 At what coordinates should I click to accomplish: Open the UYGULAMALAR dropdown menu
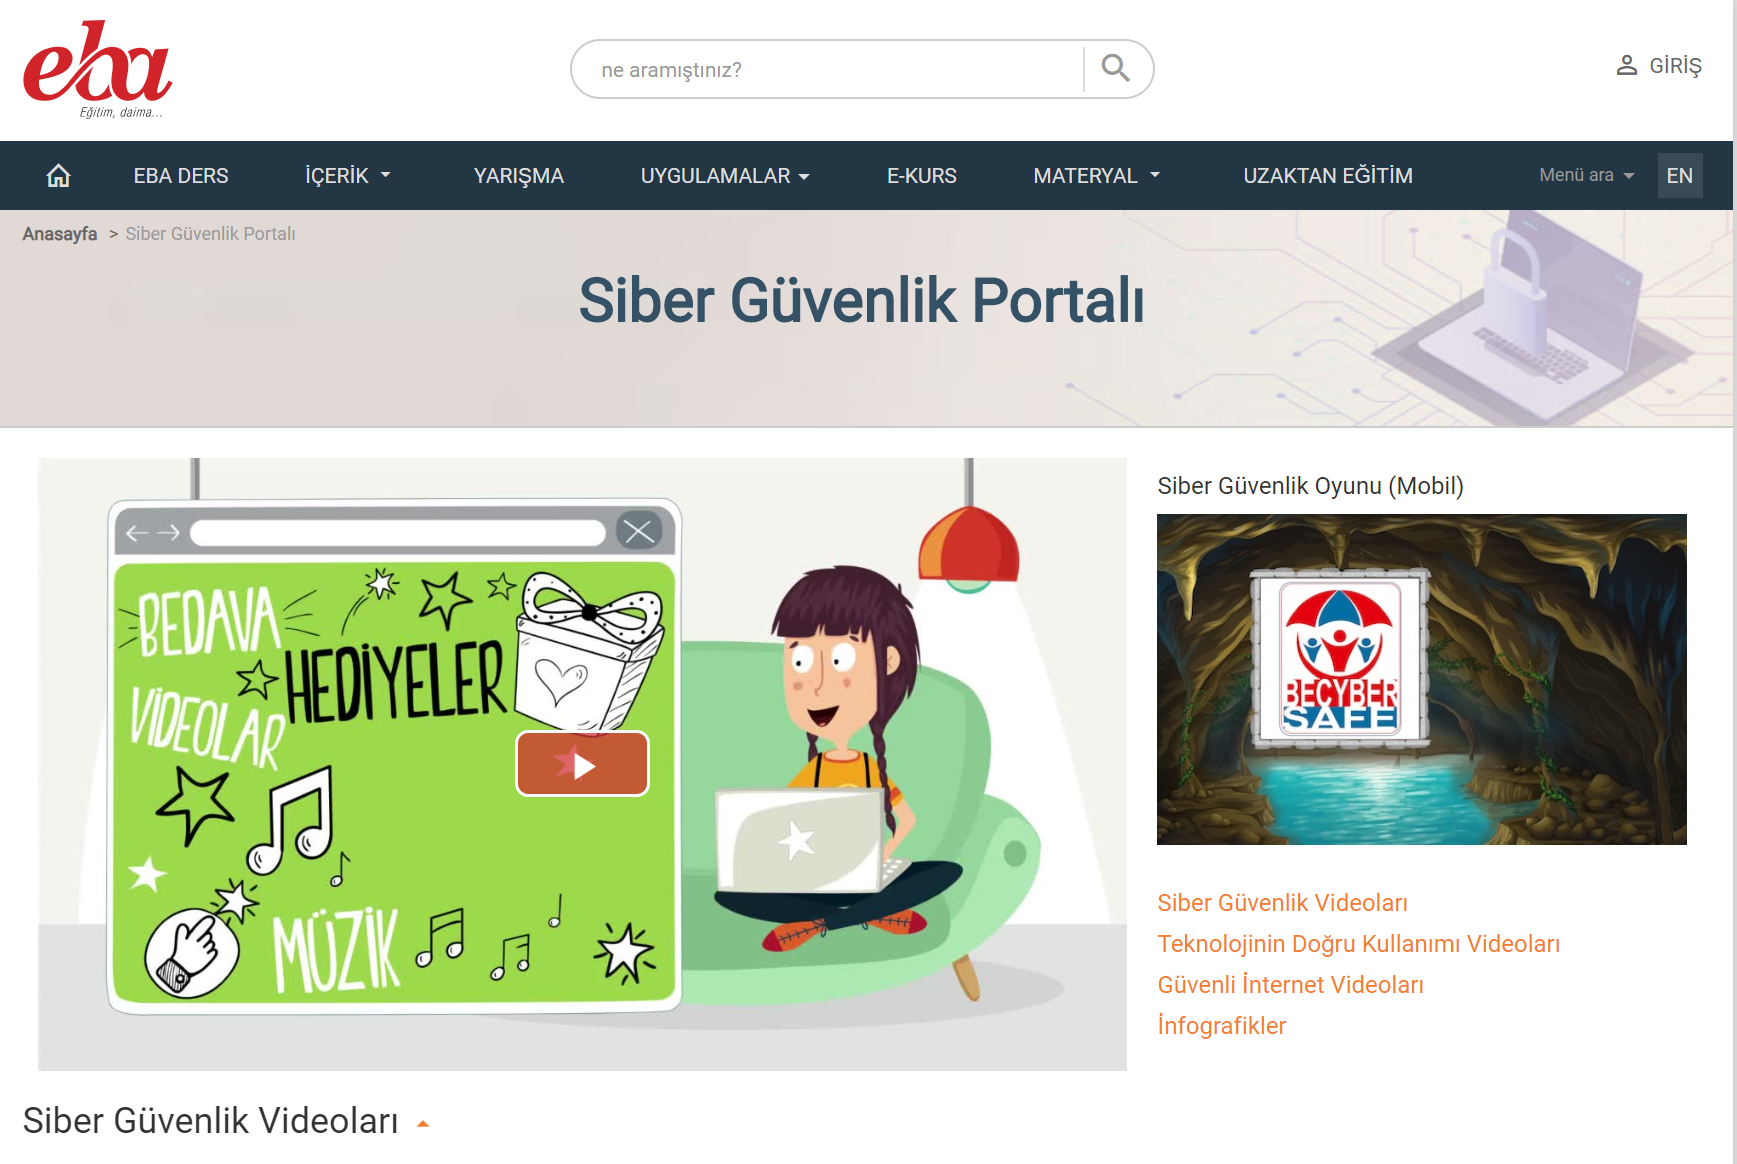tap(725, 175)
